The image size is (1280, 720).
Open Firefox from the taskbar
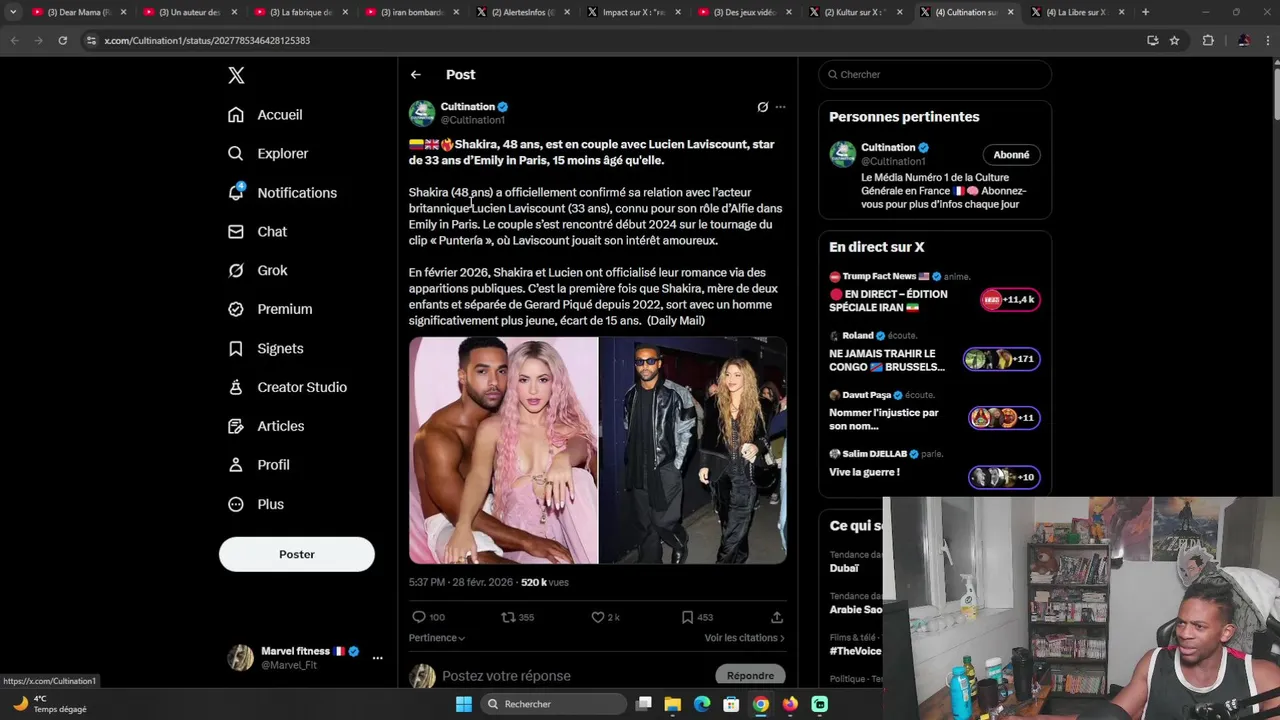point(790,704)
